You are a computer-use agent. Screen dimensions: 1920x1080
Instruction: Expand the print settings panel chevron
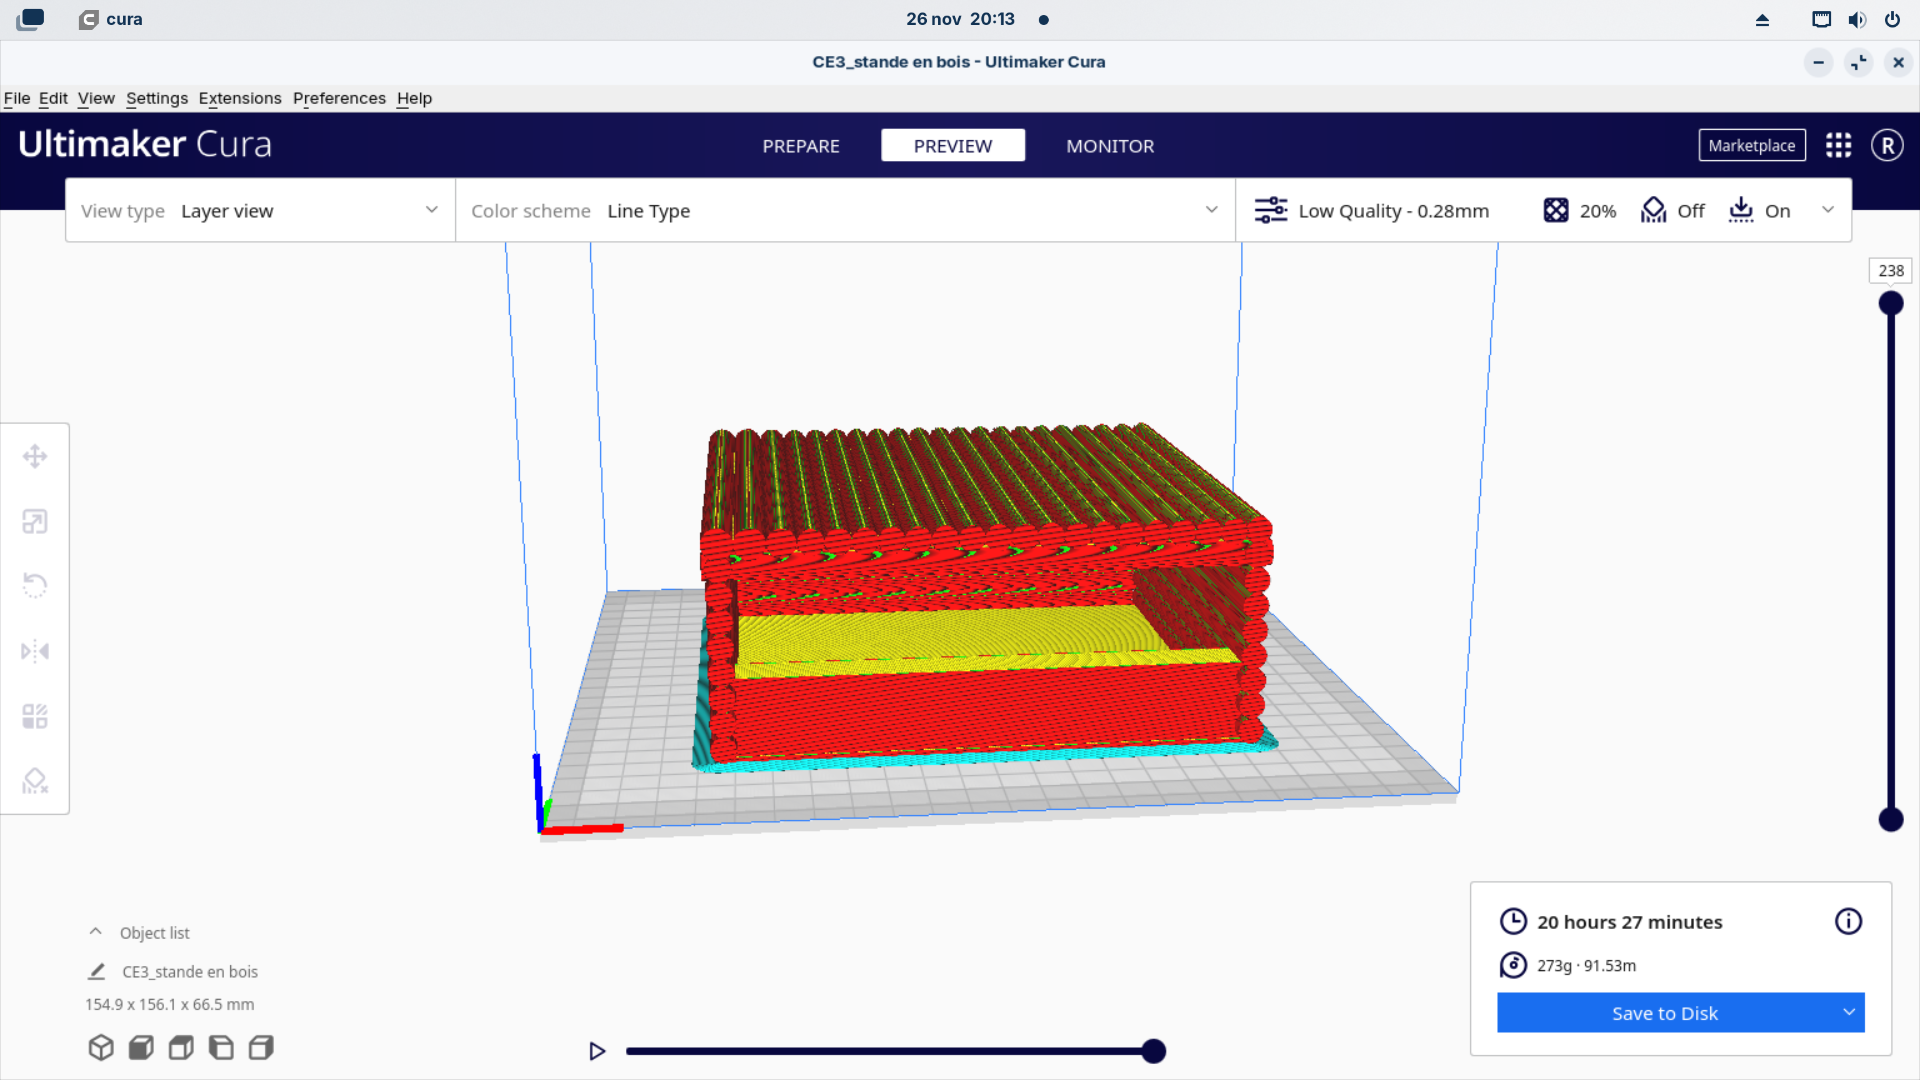(1828, 210)
